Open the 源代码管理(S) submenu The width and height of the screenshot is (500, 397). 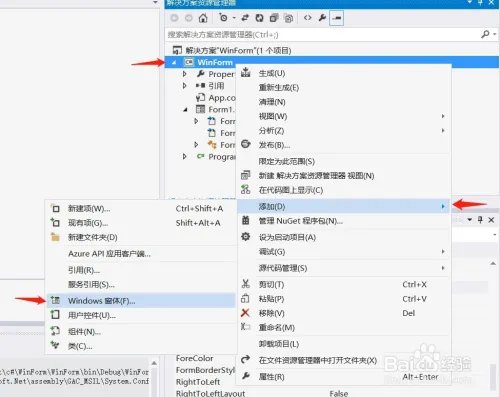pyautogui.click(x=344, y=268)
